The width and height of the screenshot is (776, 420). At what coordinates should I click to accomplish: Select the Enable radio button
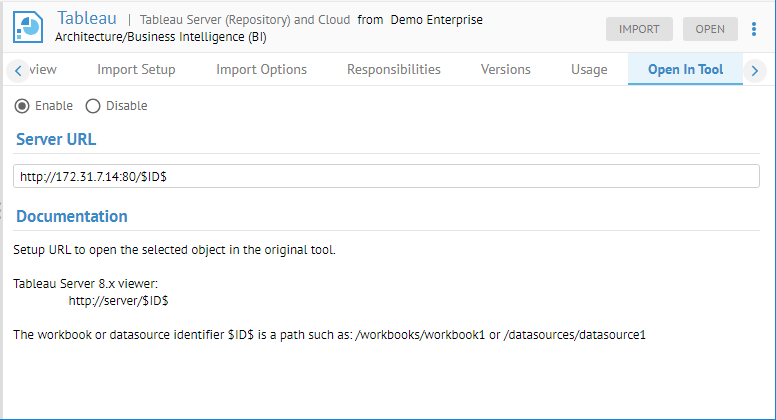(x=22, y=106)
